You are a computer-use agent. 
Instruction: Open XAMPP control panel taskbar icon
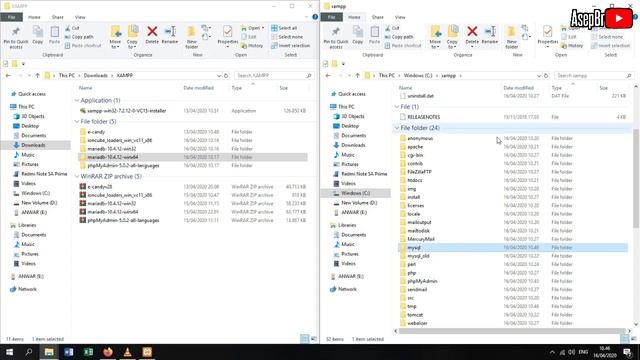tap(147, 352)
